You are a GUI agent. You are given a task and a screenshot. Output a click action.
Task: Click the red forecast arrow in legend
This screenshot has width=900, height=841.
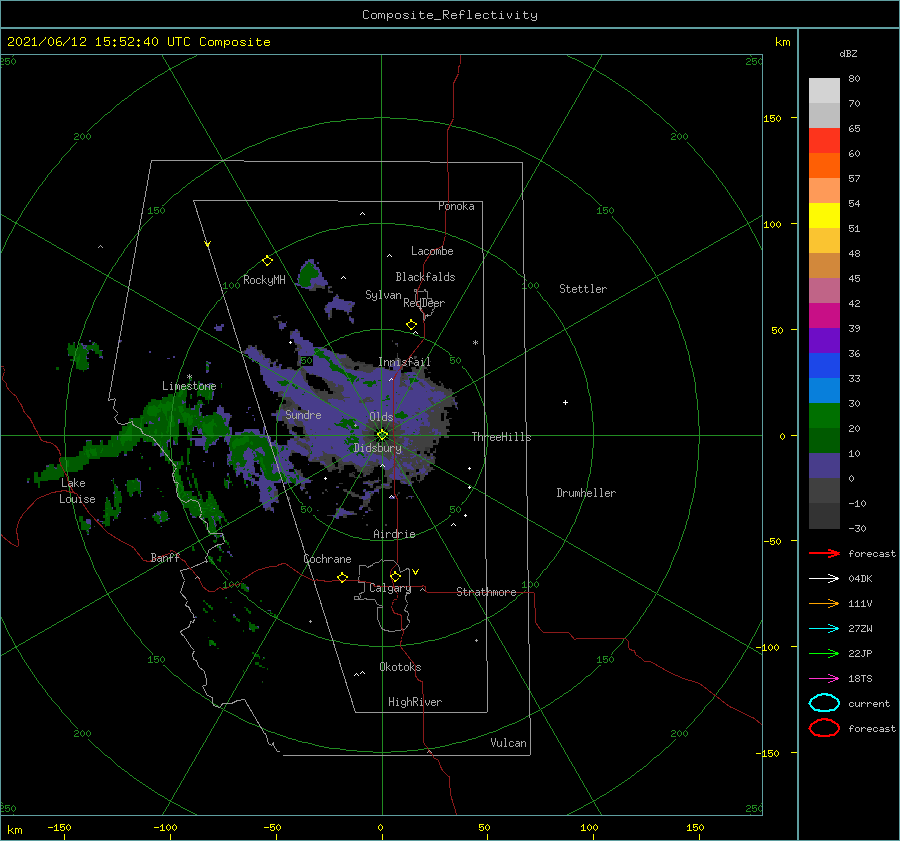[x=824, y=553]
